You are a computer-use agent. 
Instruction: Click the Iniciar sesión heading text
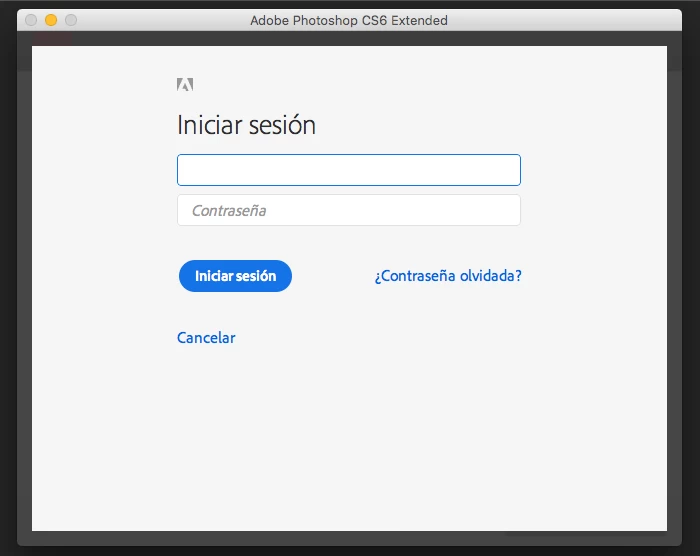[246, 125]
